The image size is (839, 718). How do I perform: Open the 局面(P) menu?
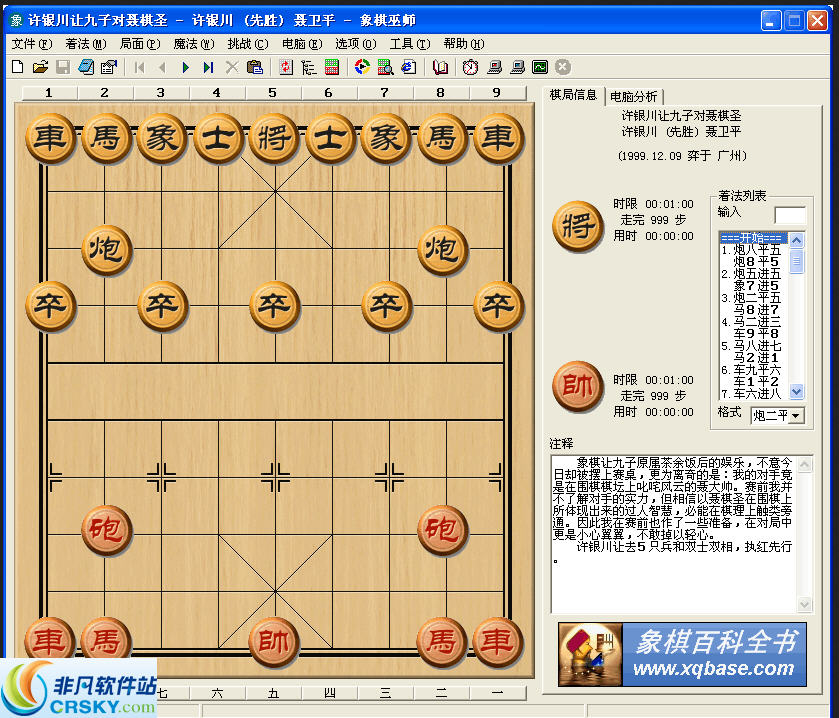click(140, 44)
